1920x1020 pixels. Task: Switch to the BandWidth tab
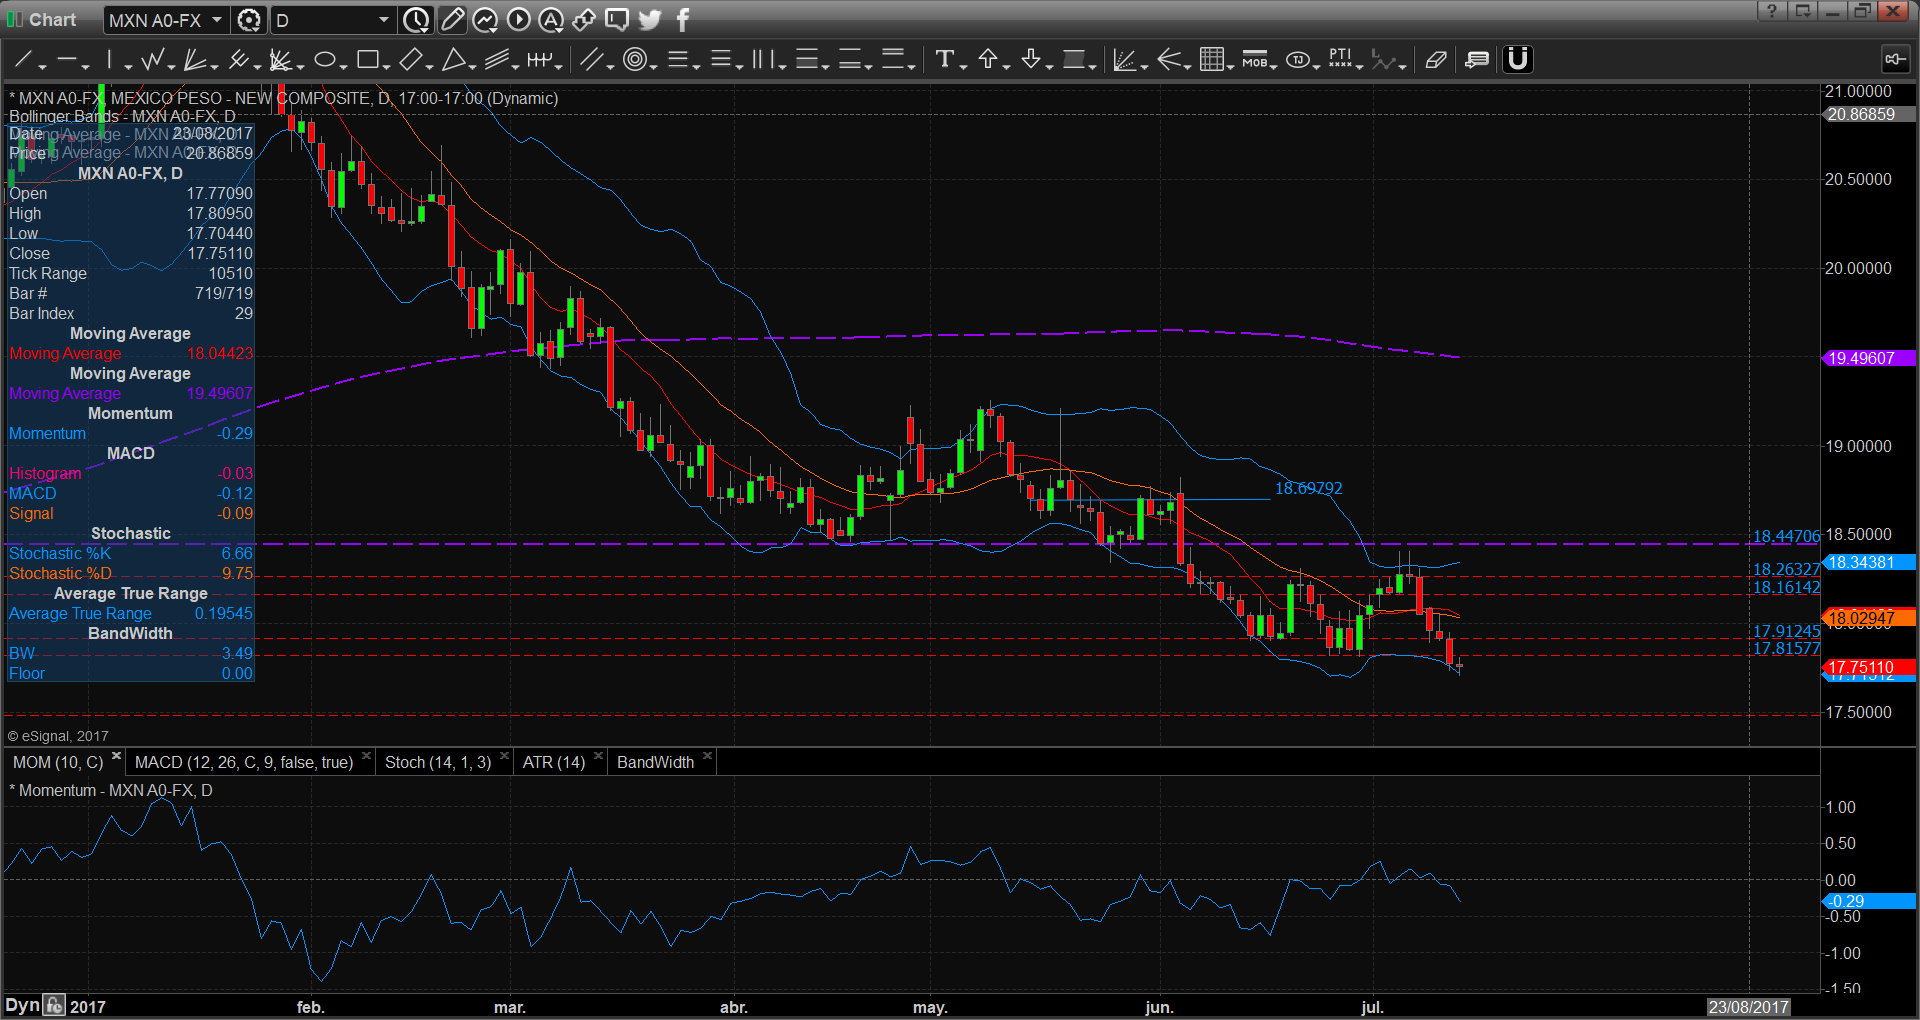[655, 762]
